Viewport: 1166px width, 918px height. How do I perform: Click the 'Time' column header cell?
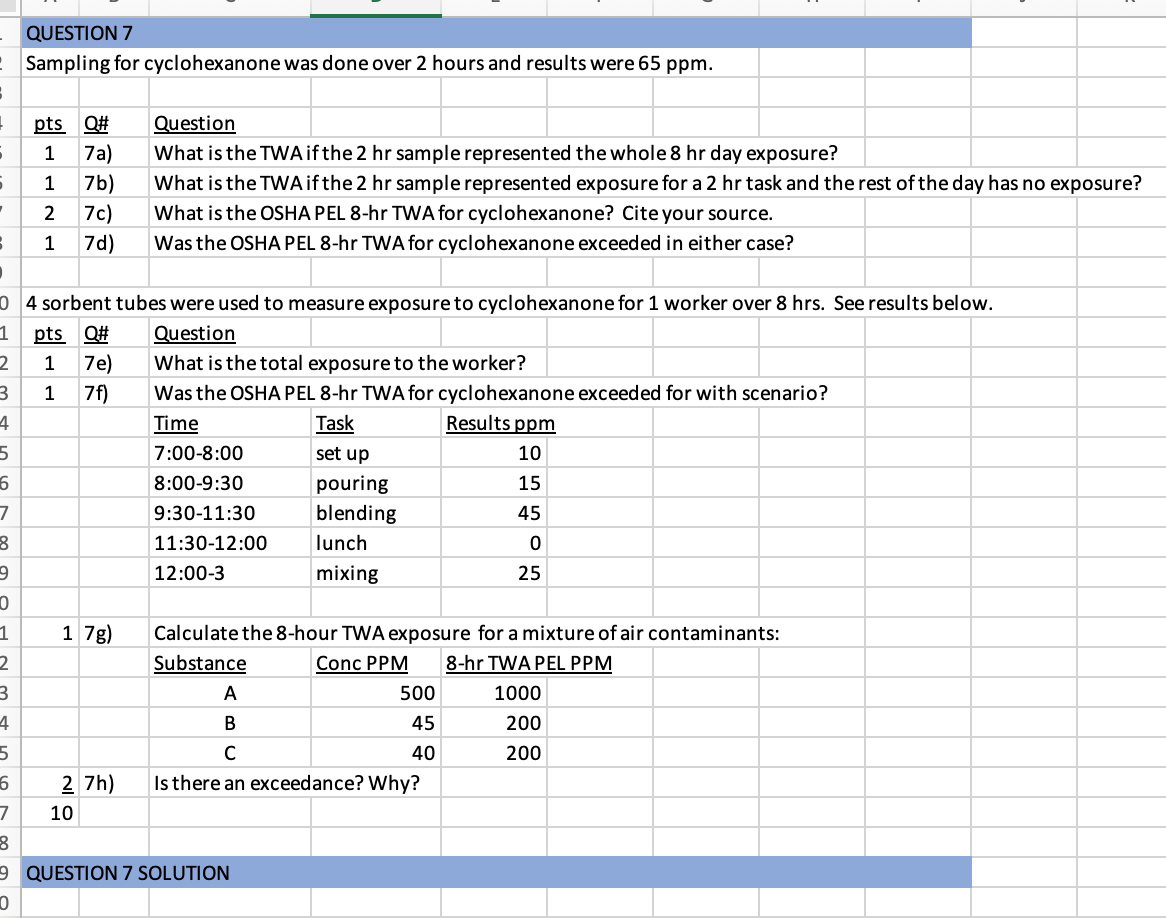coord(230,423)
